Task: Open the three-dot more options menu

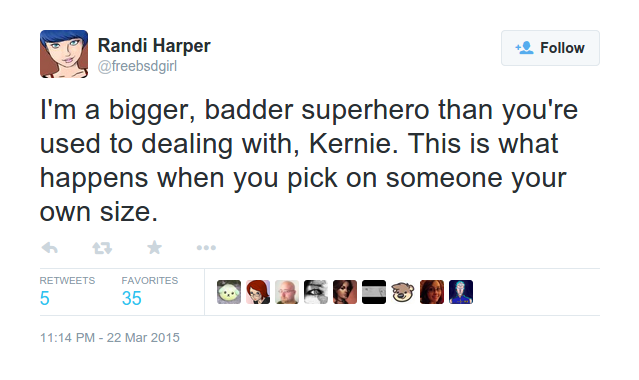Action: click(x=206, y=247)
